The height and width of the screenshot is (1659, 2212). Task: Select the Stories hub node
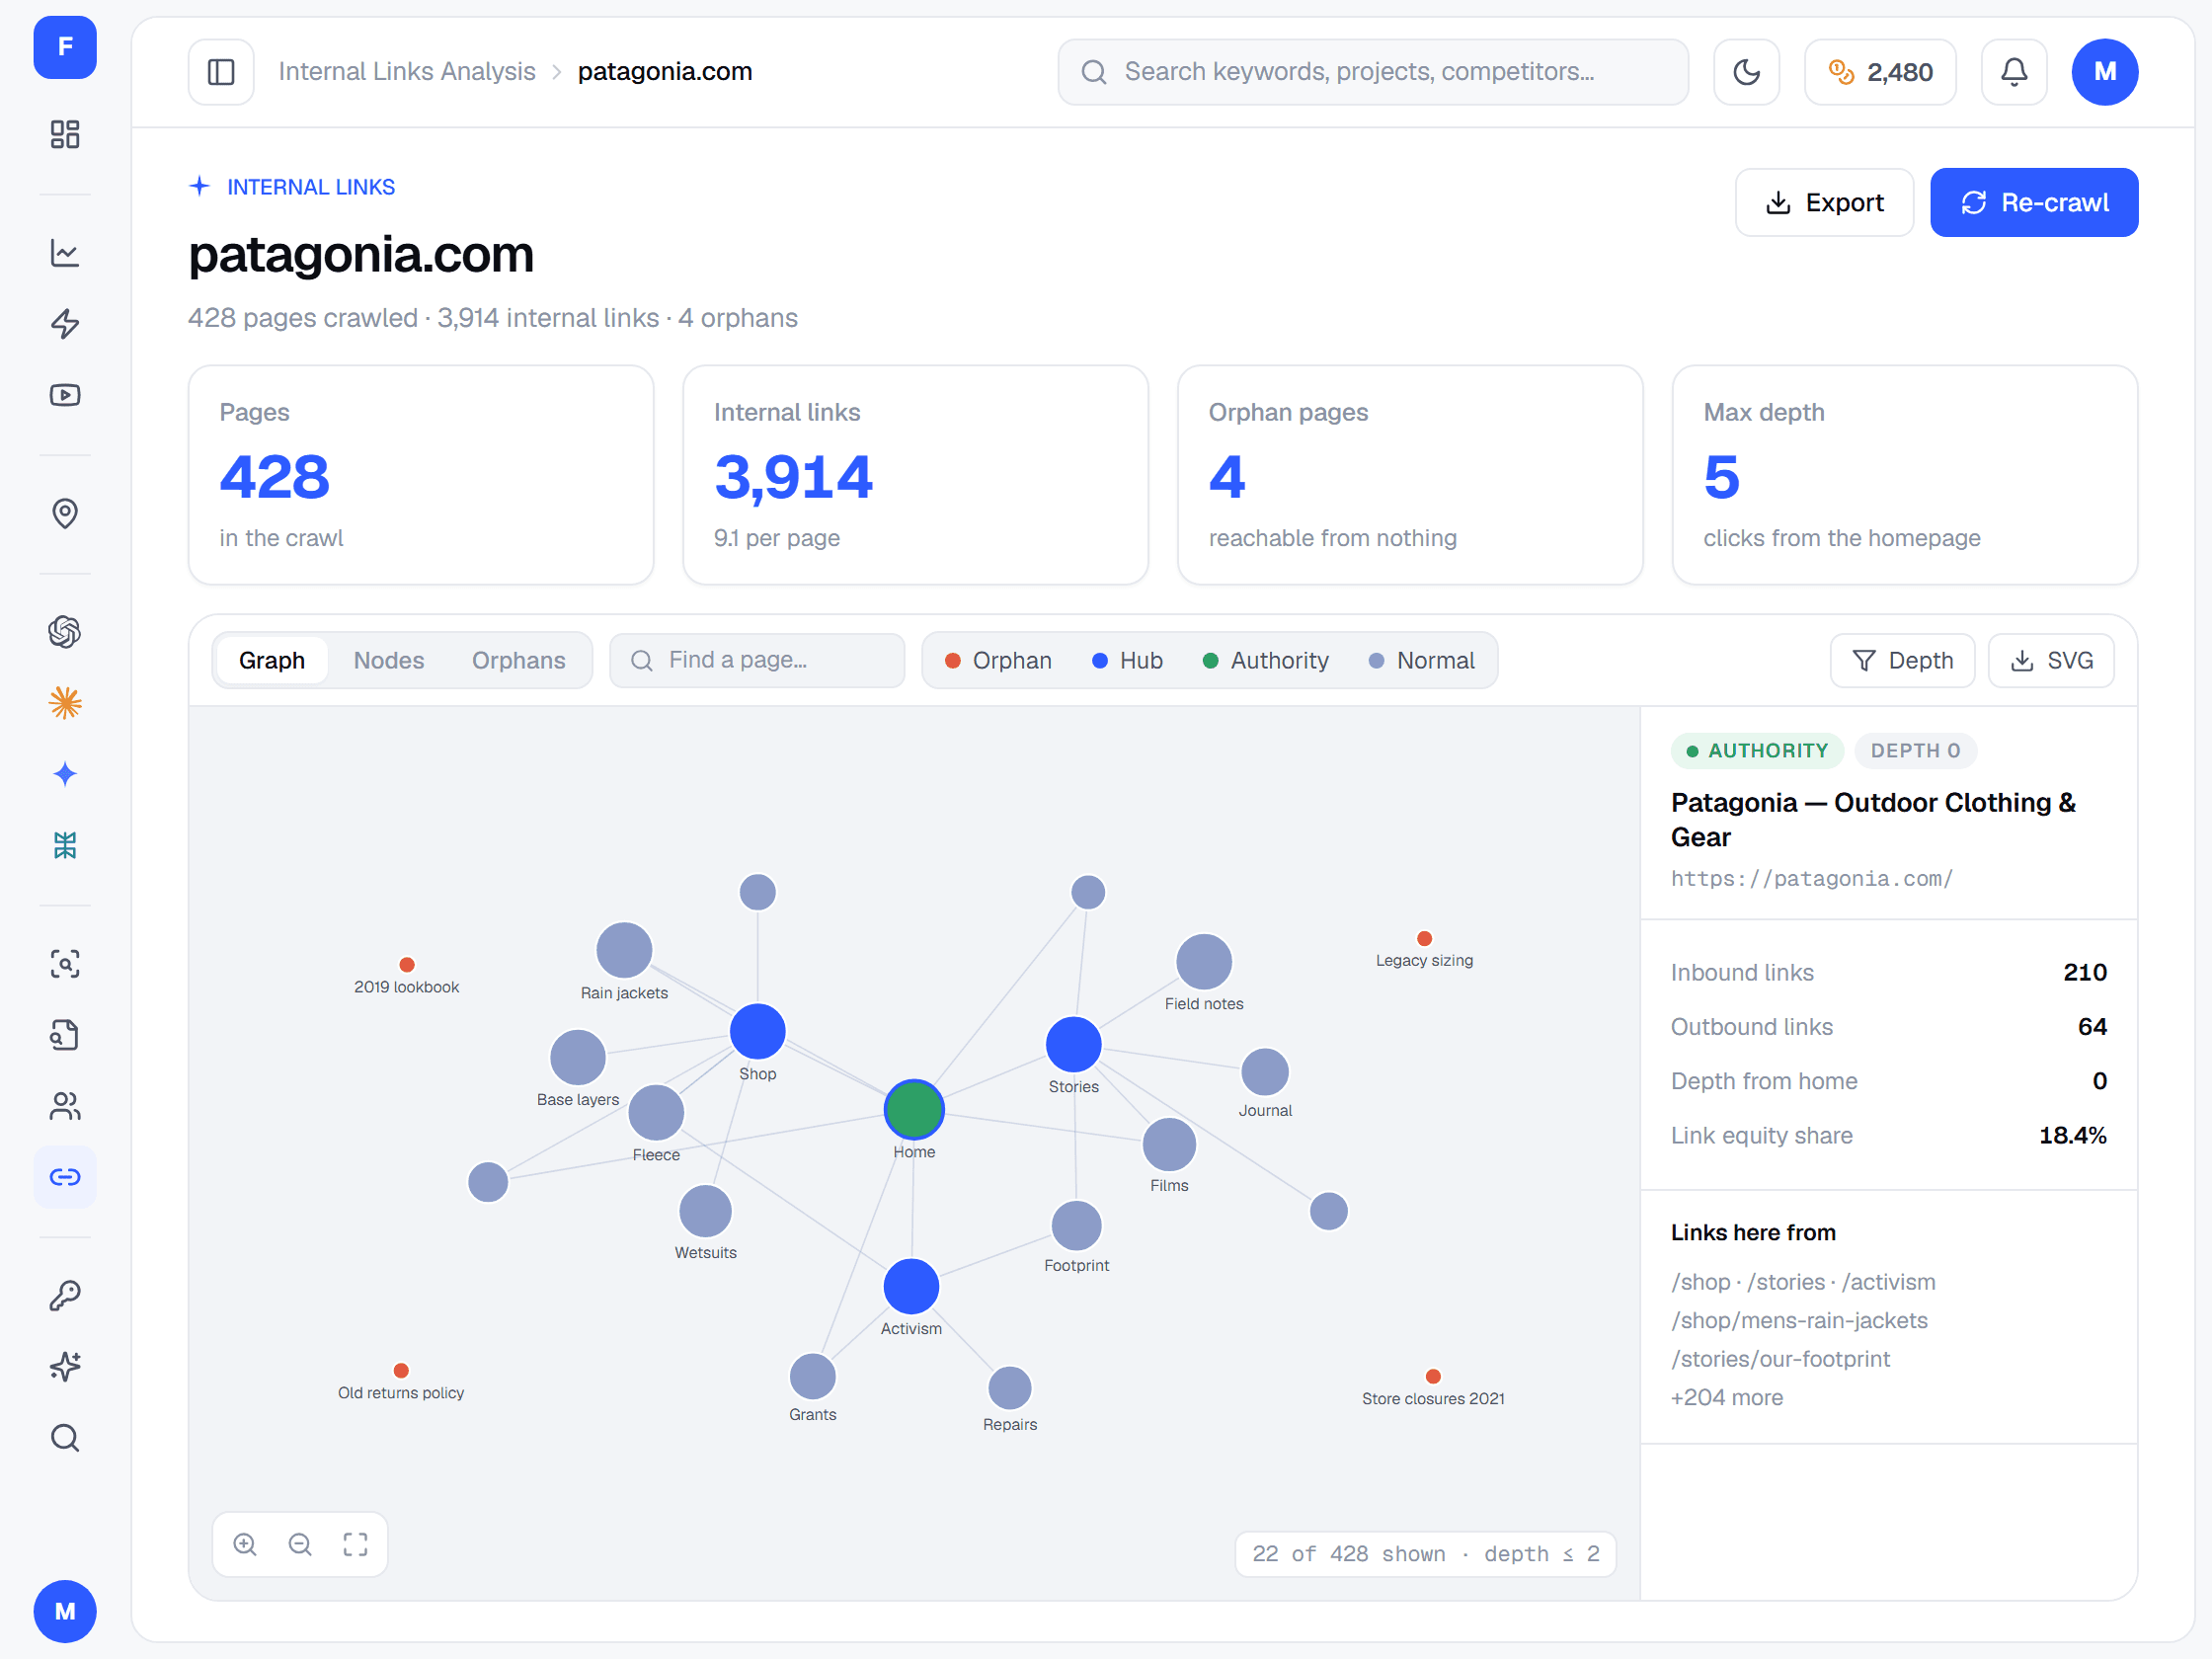1074,1044
